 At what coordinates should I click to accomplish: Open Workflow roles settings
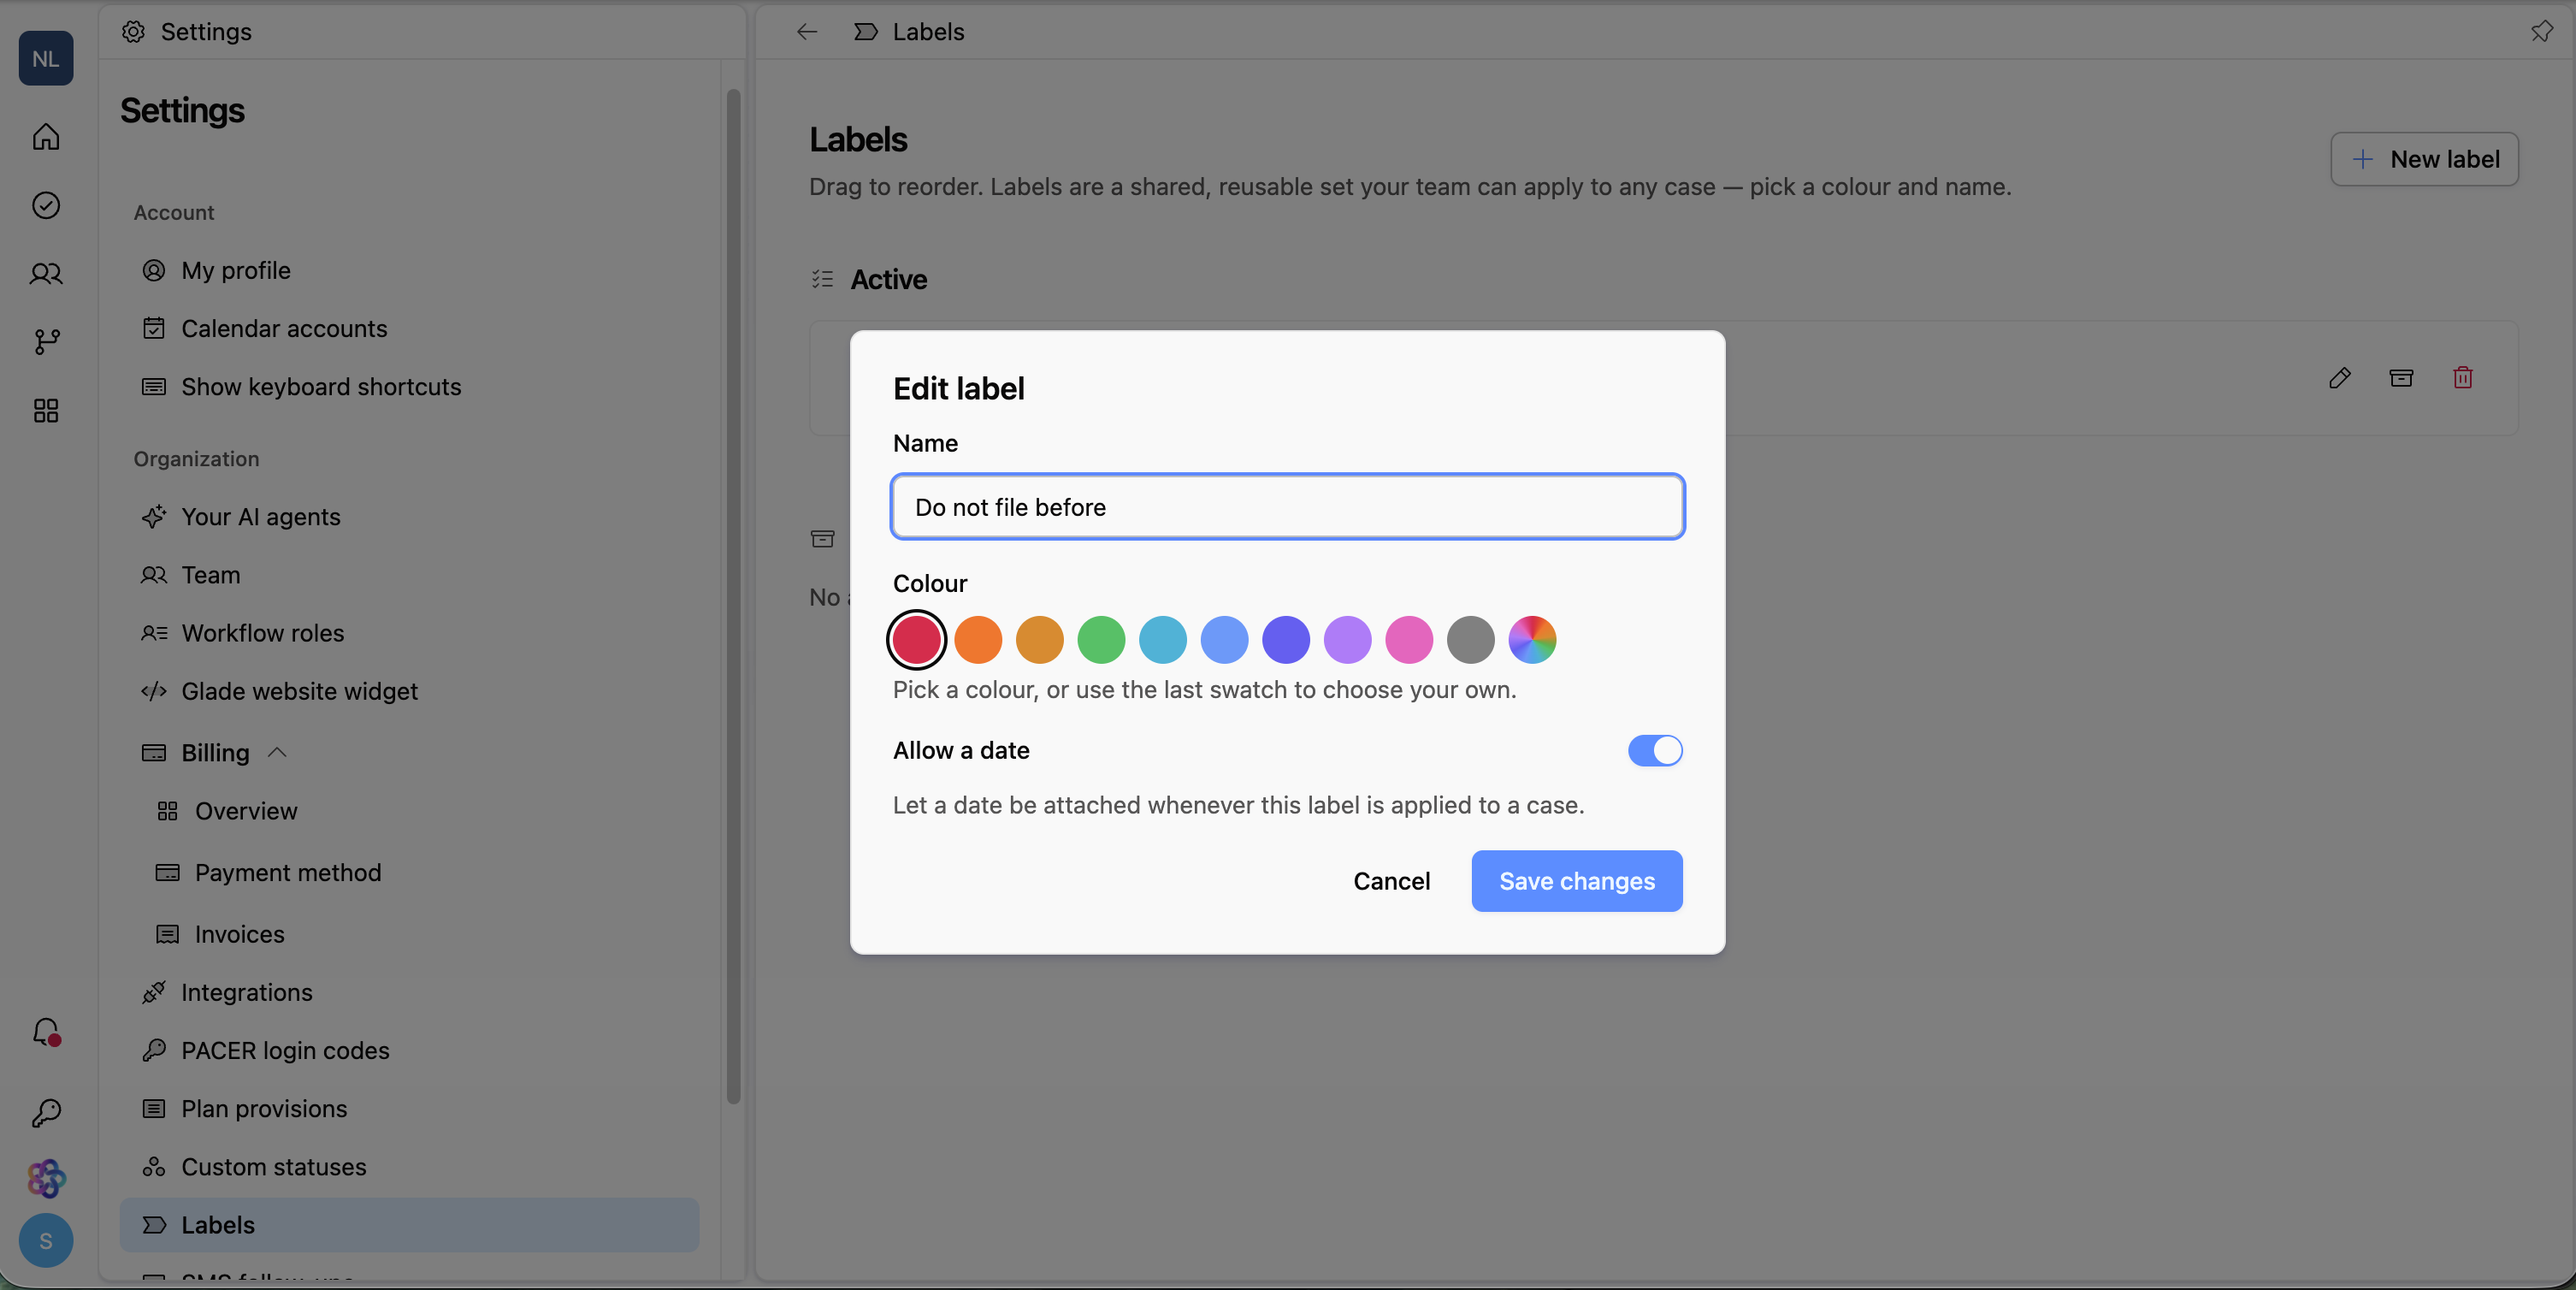[410, 633]
